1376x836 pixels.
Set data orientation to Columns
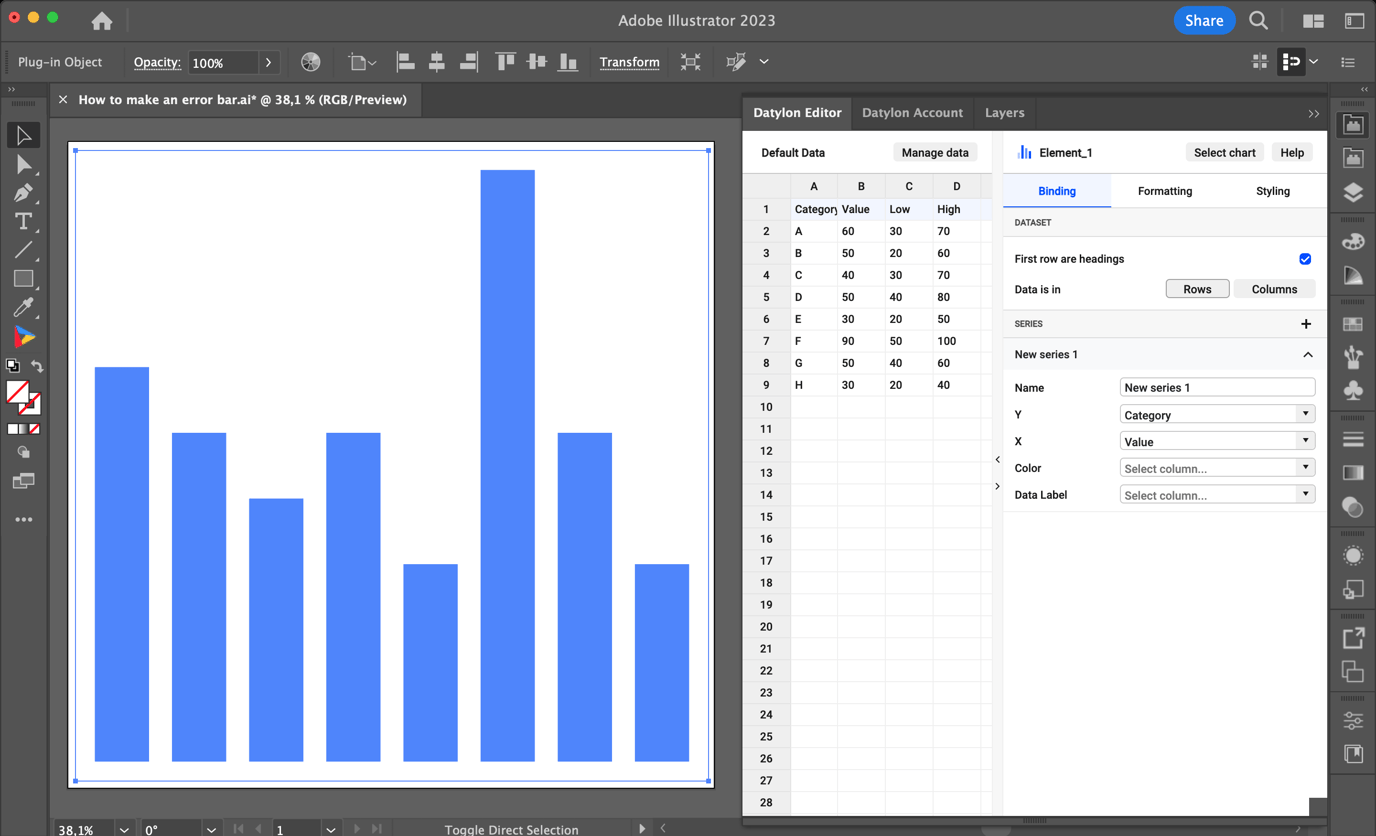point(1274,288)
